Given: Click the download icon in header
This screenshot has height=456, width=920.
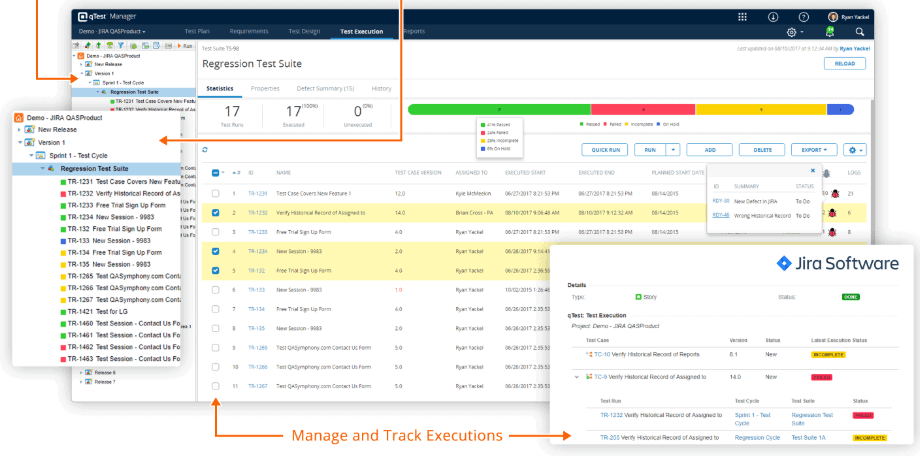Looking at the screenshot, I should click(773, 17).
